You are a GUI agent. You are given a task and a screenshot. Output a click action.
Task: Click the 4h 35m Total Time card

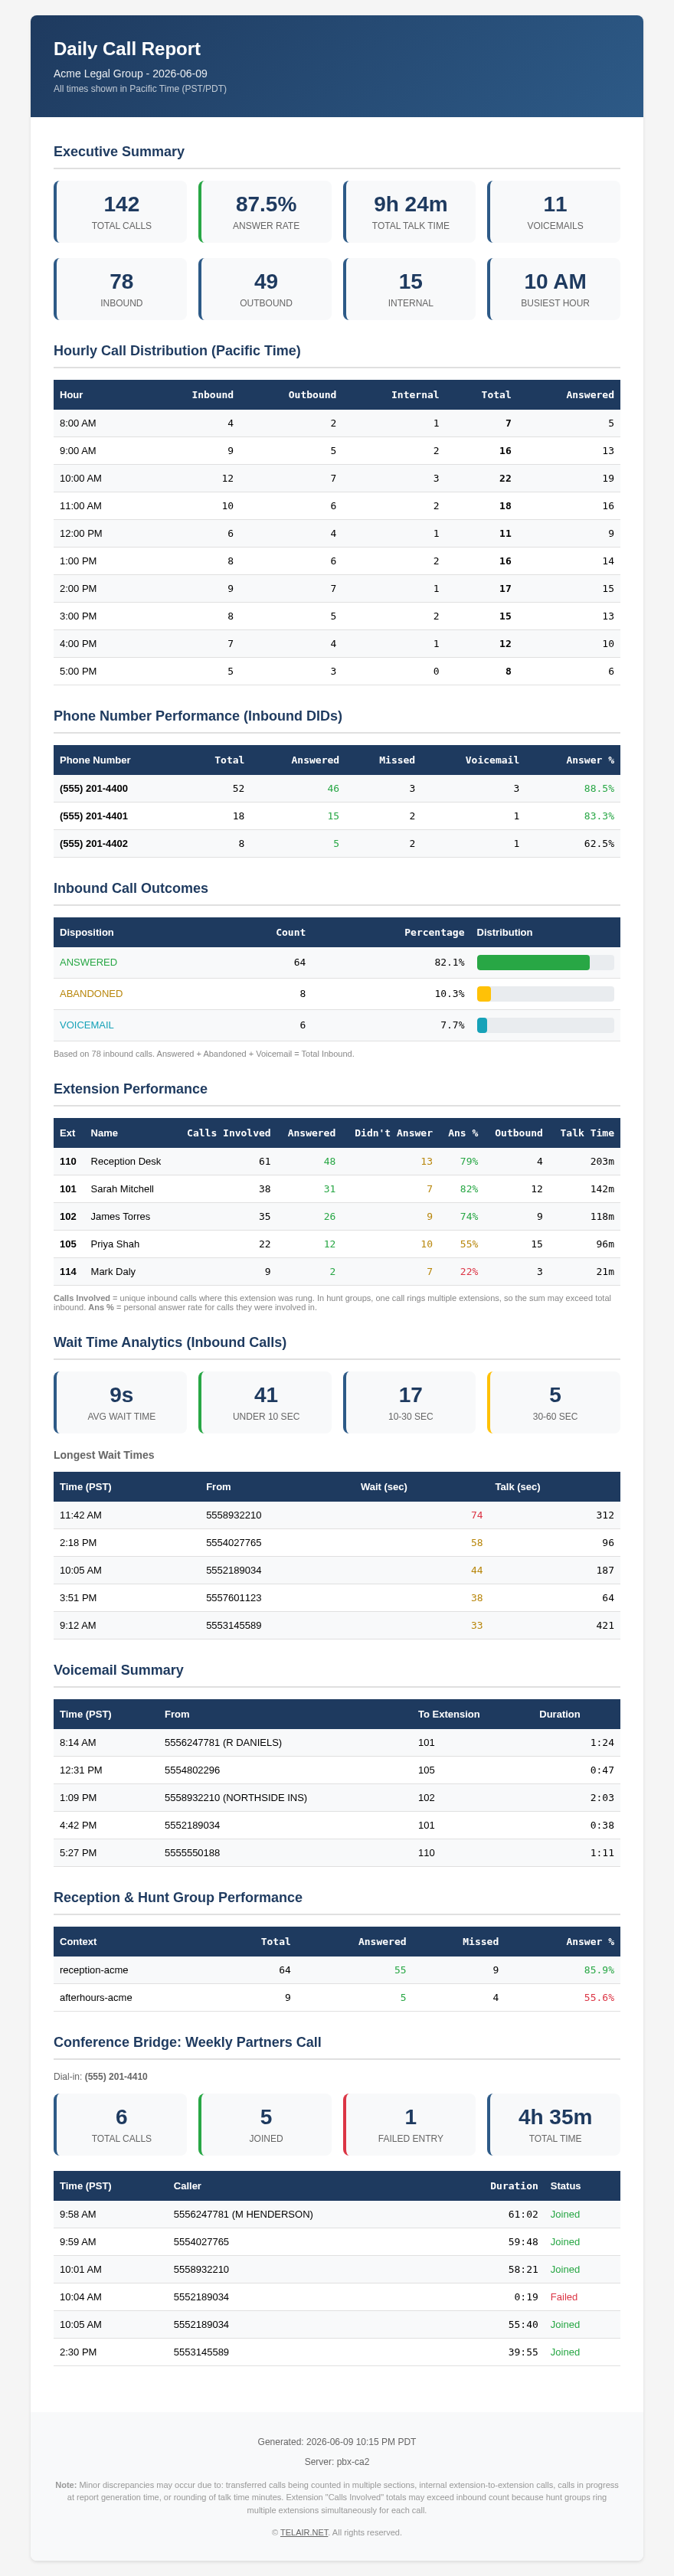pos(554,2125)
